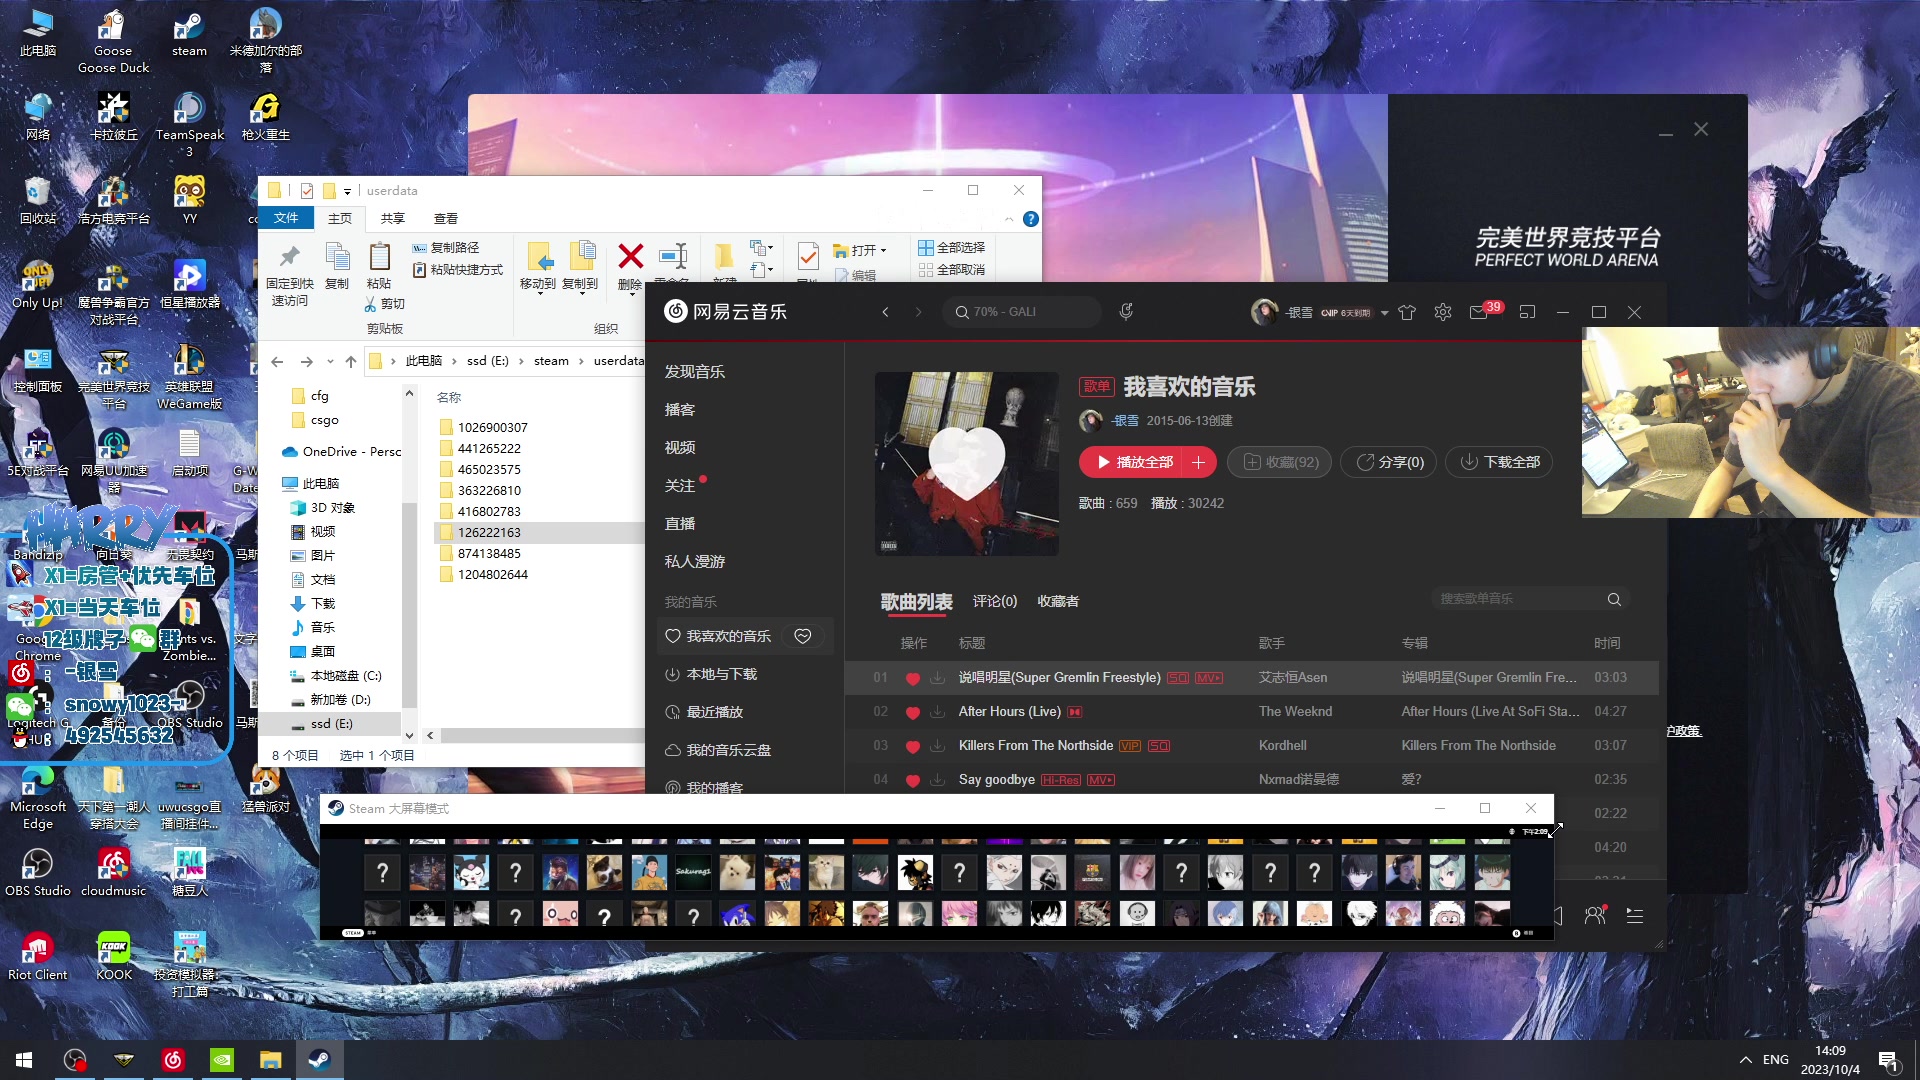1920x1080 pixels.
Task: Click the playlist cover thumbnail
Action: point(967,464)
